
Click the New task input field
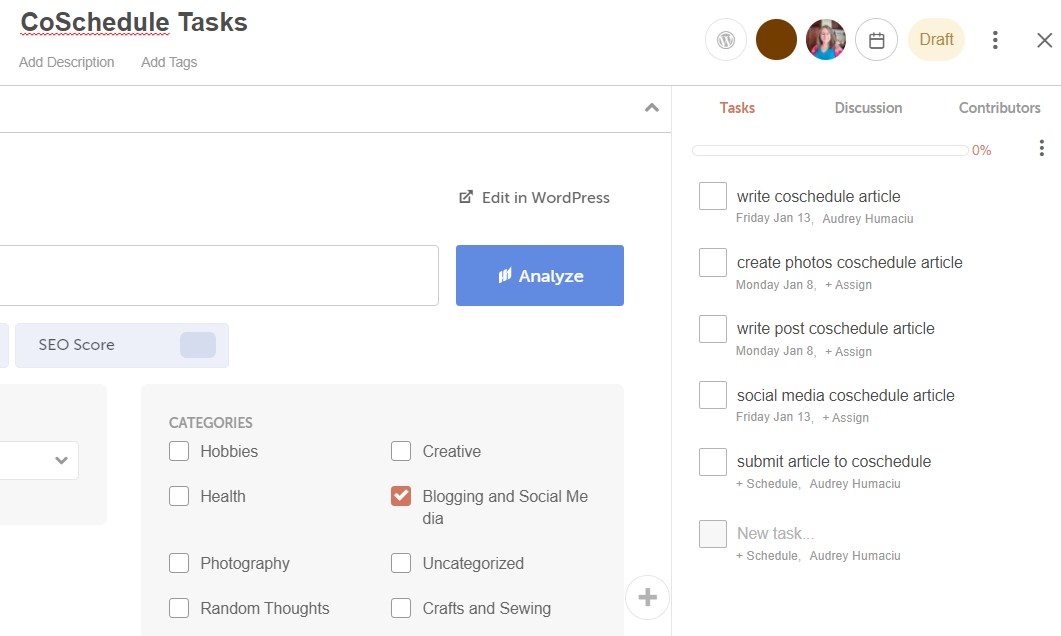point(776,534)
